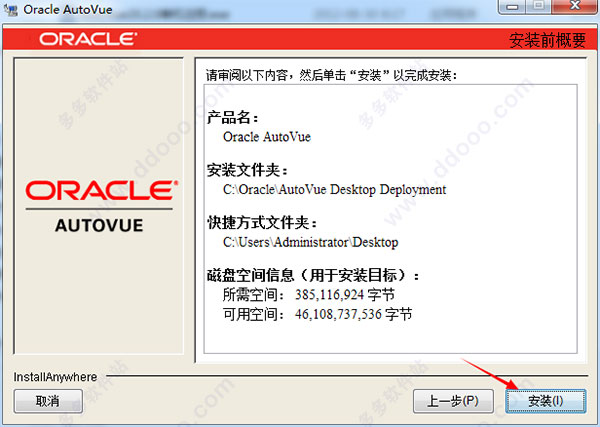
Task: Minimize the Oracle AutoVue installer window
Action: [x=513, y=7]
